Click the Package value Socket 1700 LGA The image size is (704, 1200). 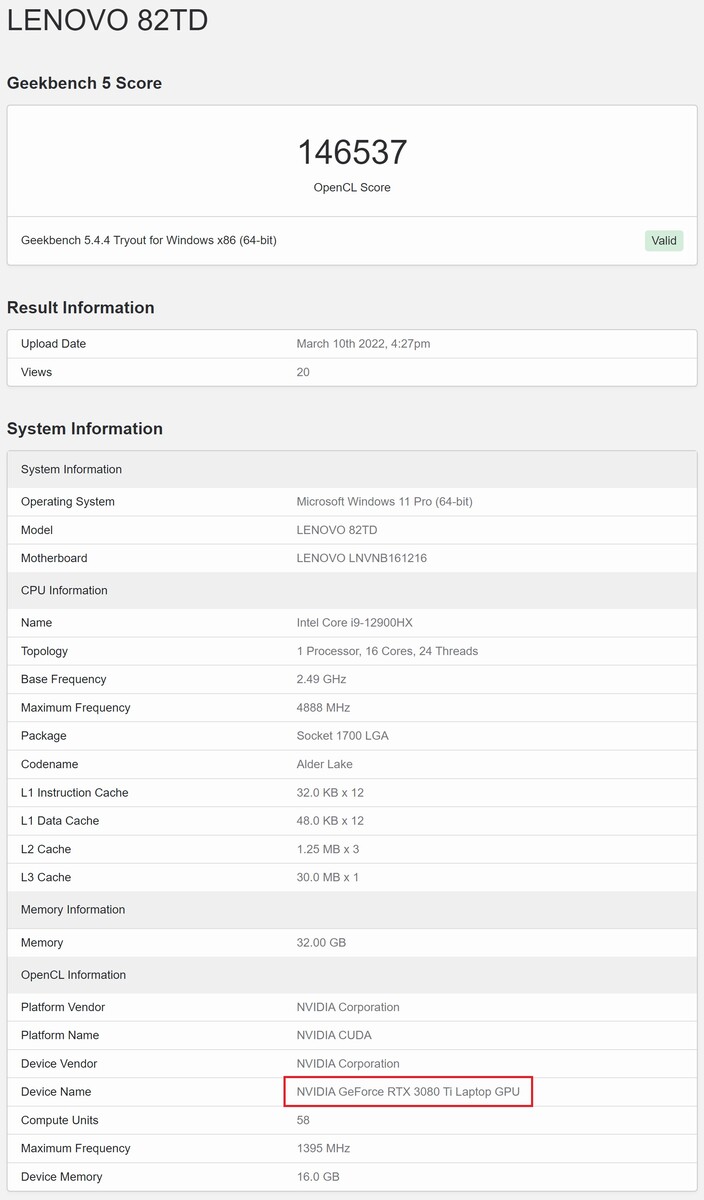point(343,736)
